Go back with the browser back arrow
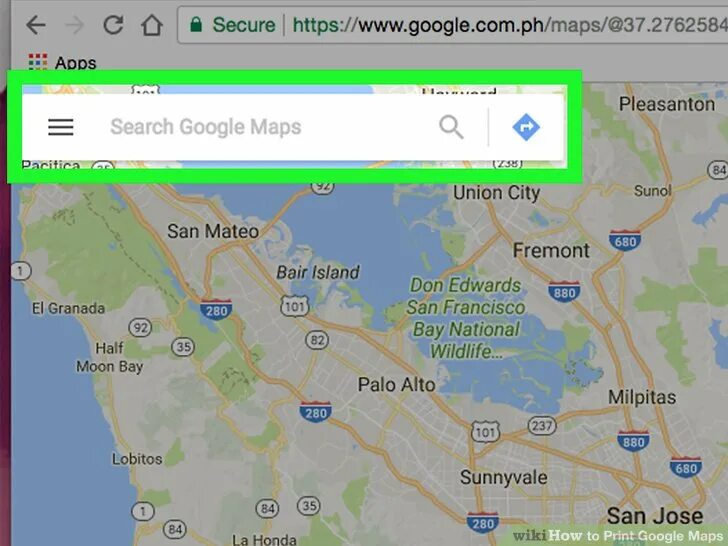This screenshot has width=728, height=546. pyautogui.click(x=36, y=25)
